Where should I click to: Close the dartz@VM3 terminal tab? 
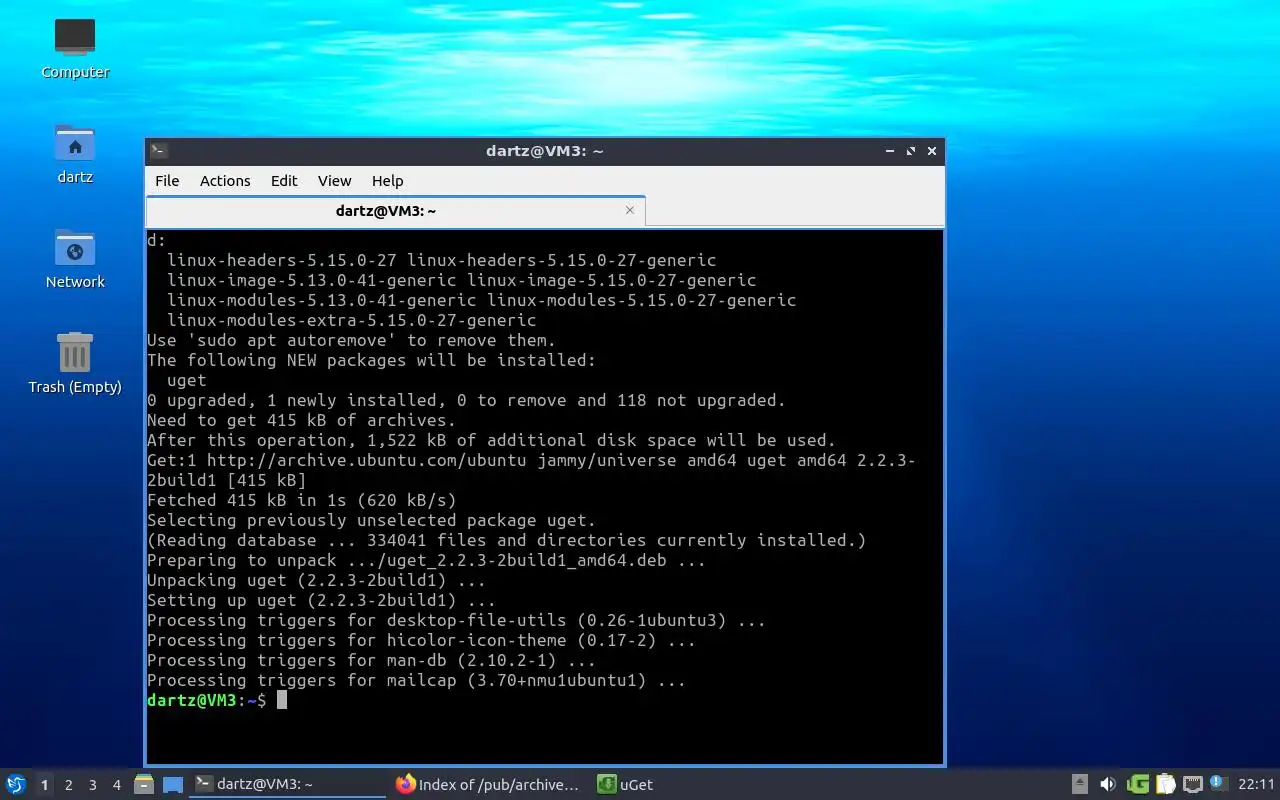630,210
